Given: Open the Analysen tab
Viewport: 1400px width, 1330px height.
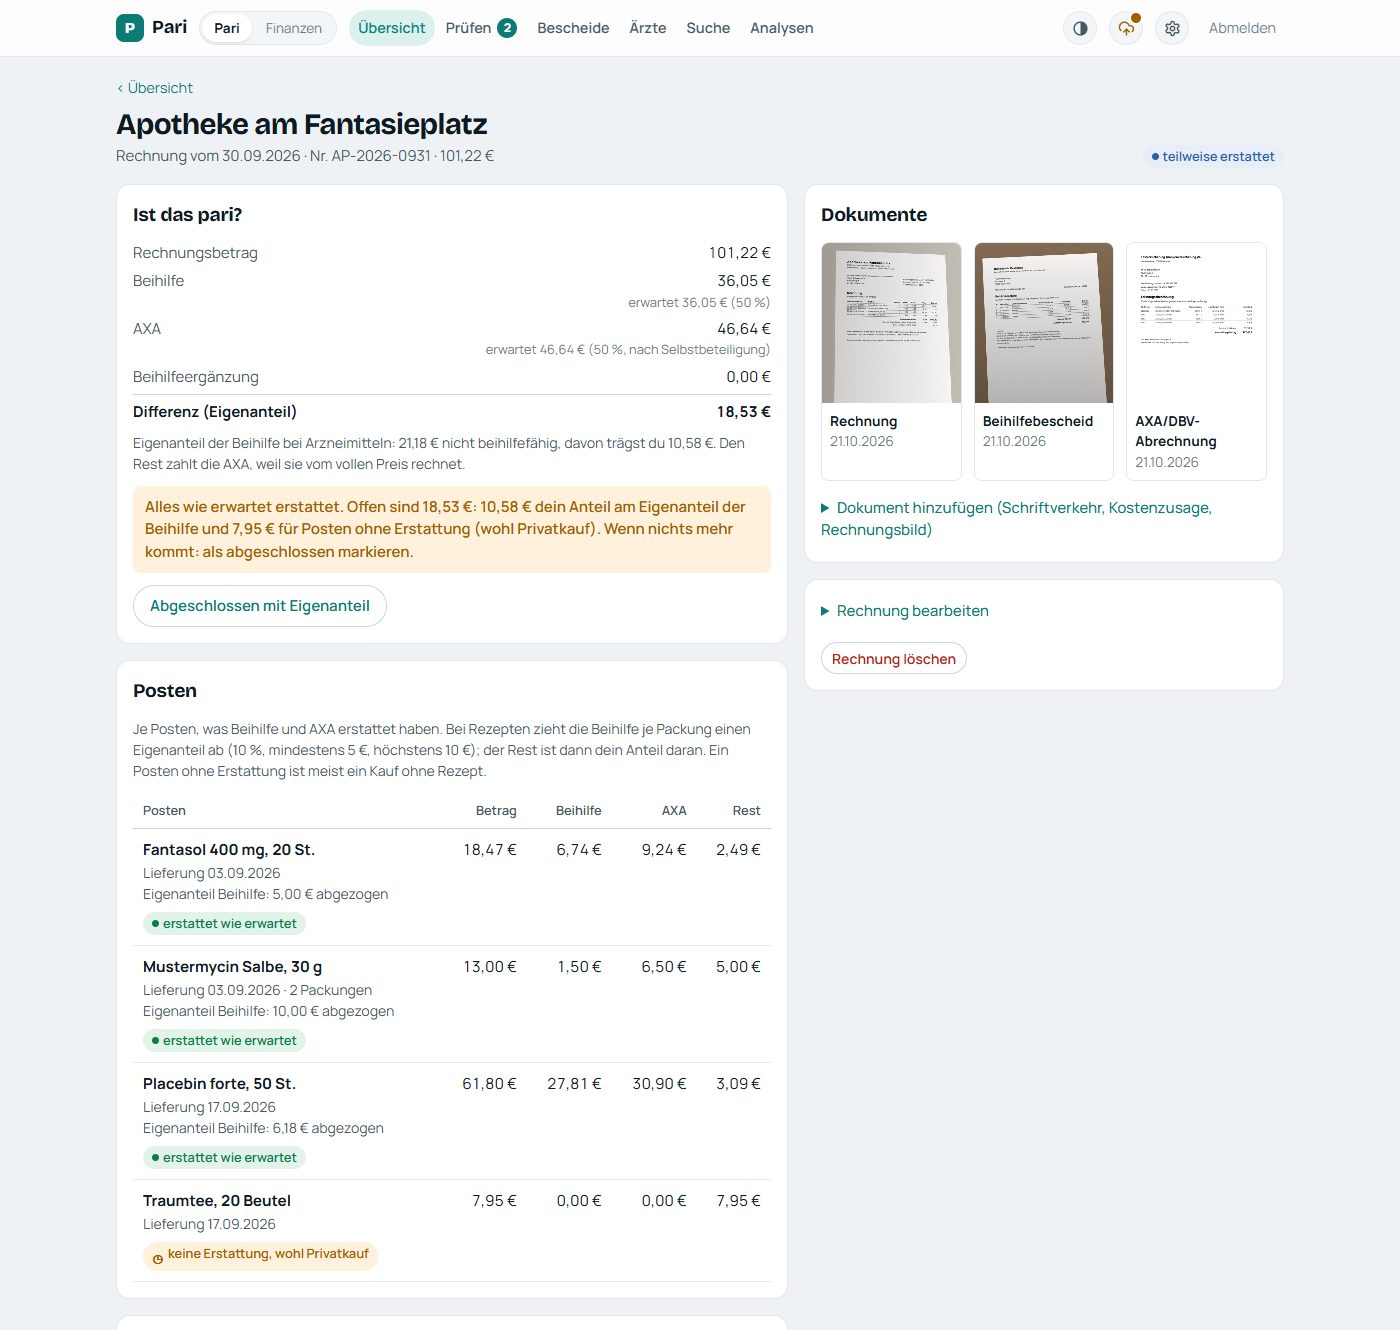Looking at the screenshot, I should pos(782,28).
